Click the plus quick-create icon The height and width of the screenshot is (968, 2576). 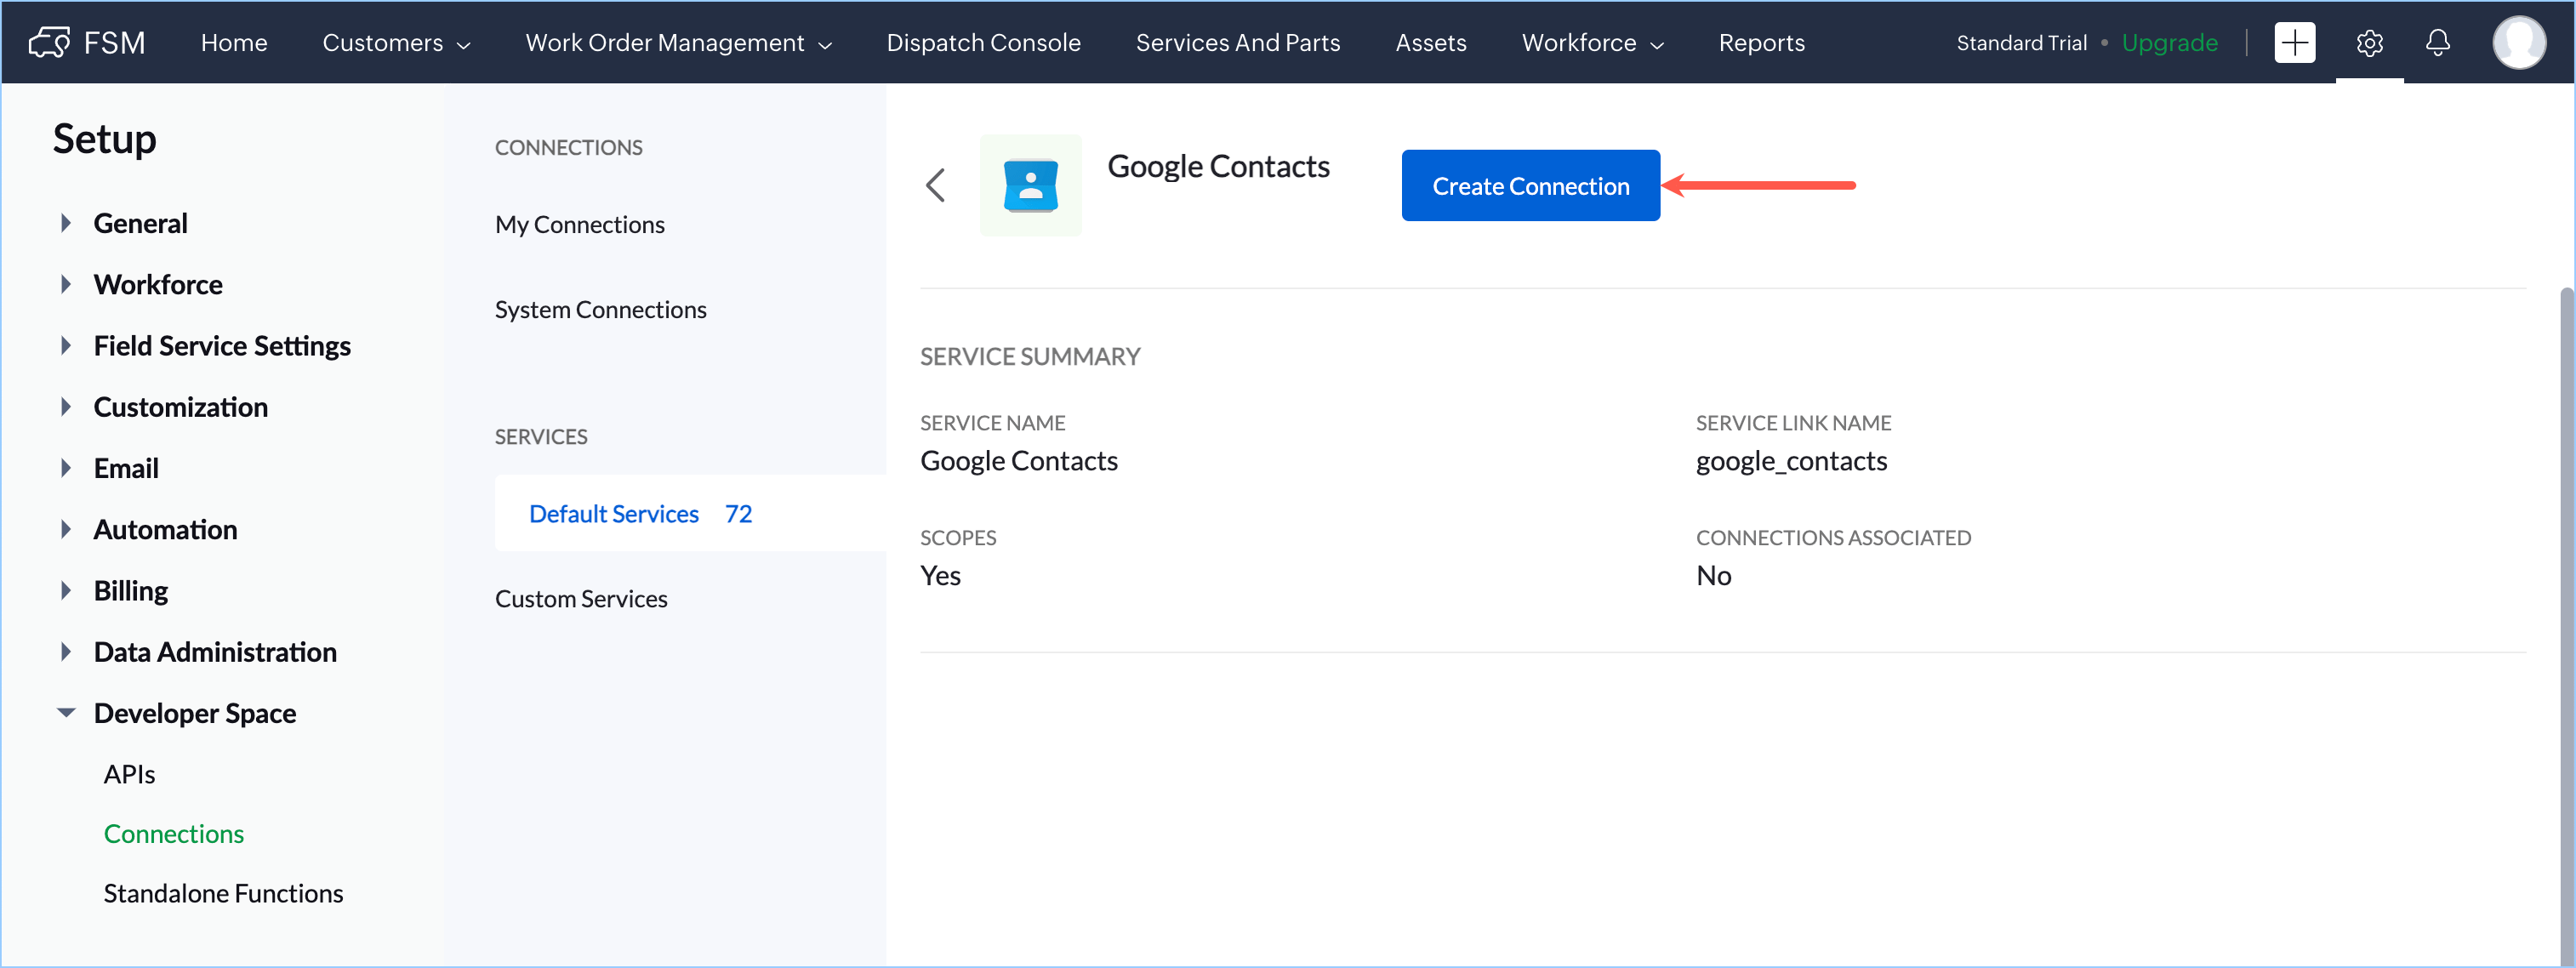pos(2294,42)
